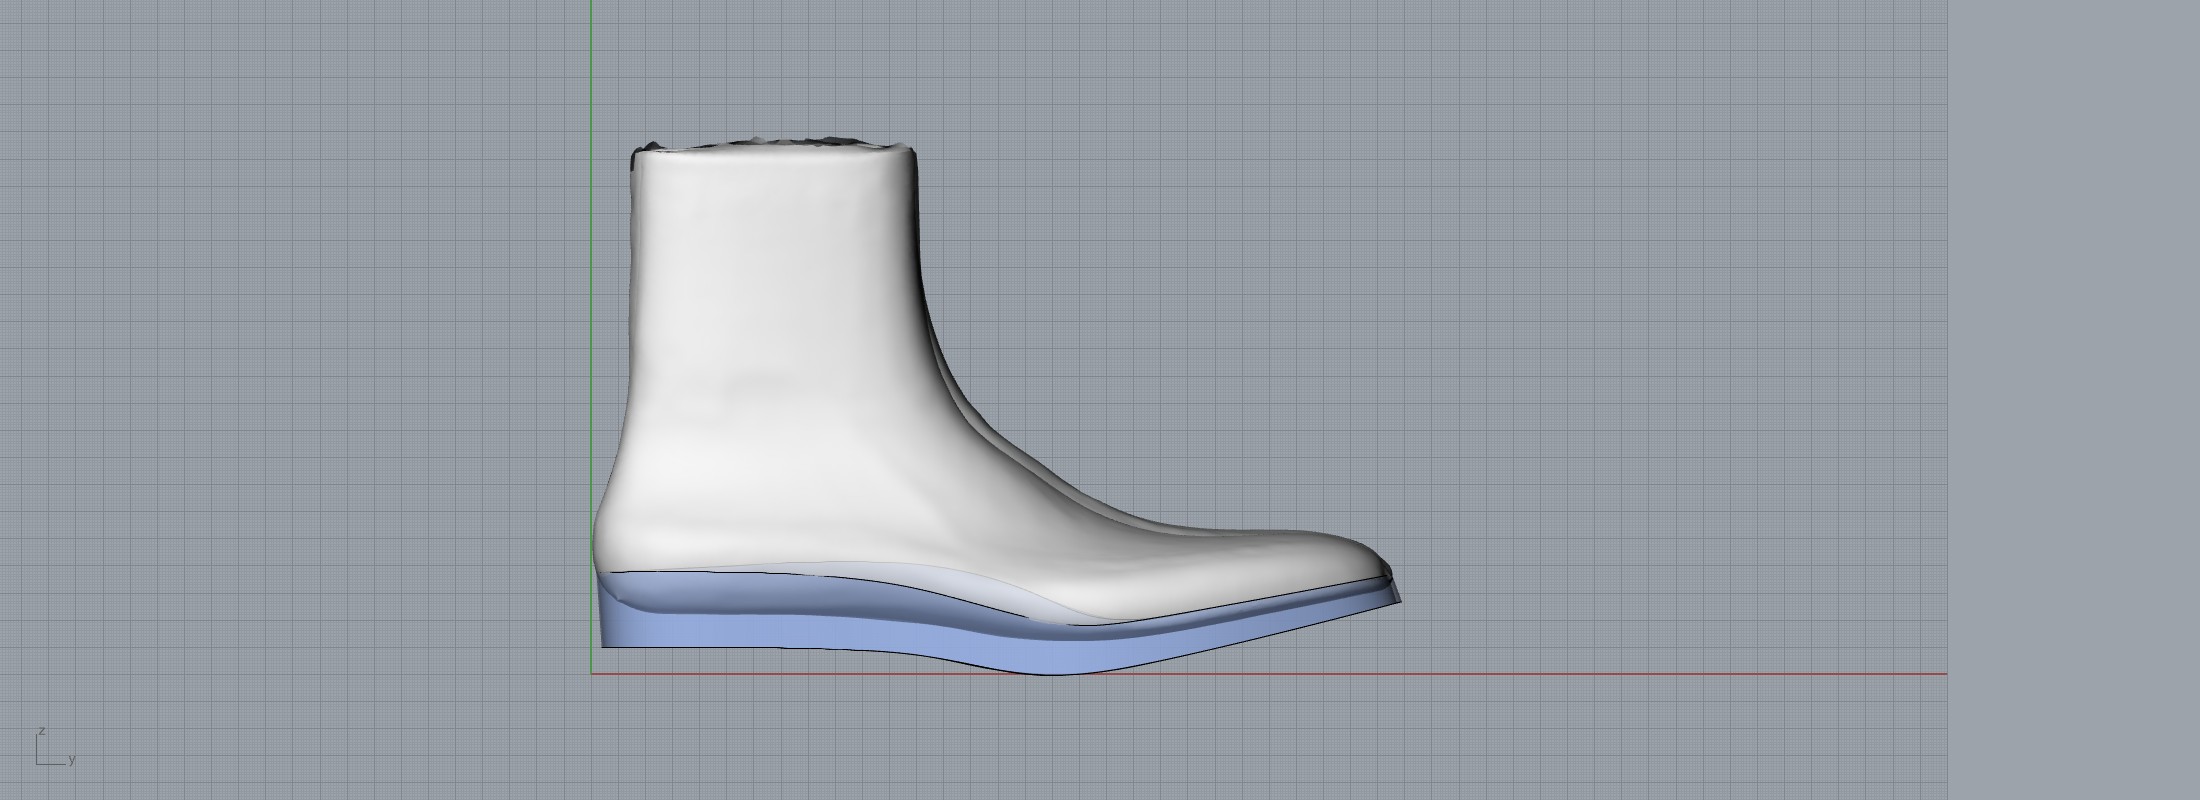Click the y label on the axis icon
Viewport: 2200px width, 800px height.
[72, 760]
